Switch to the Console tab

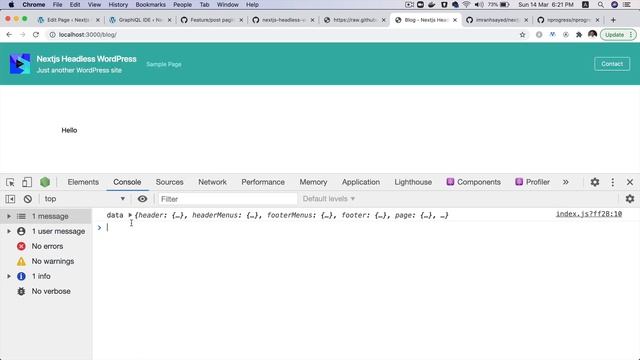(127, 182)
